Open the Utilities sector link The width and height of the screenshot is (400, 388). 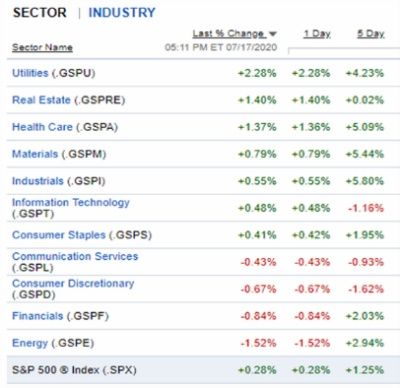tap(30, 73)
